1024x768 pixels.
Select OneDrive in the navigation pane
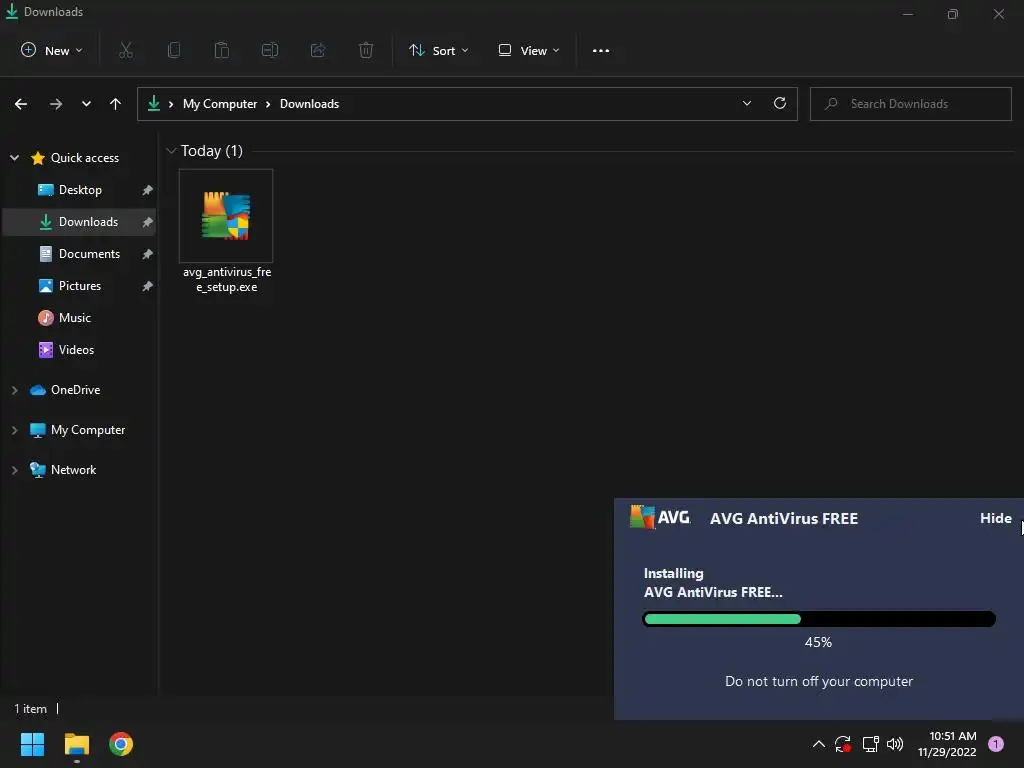point(75,390)
